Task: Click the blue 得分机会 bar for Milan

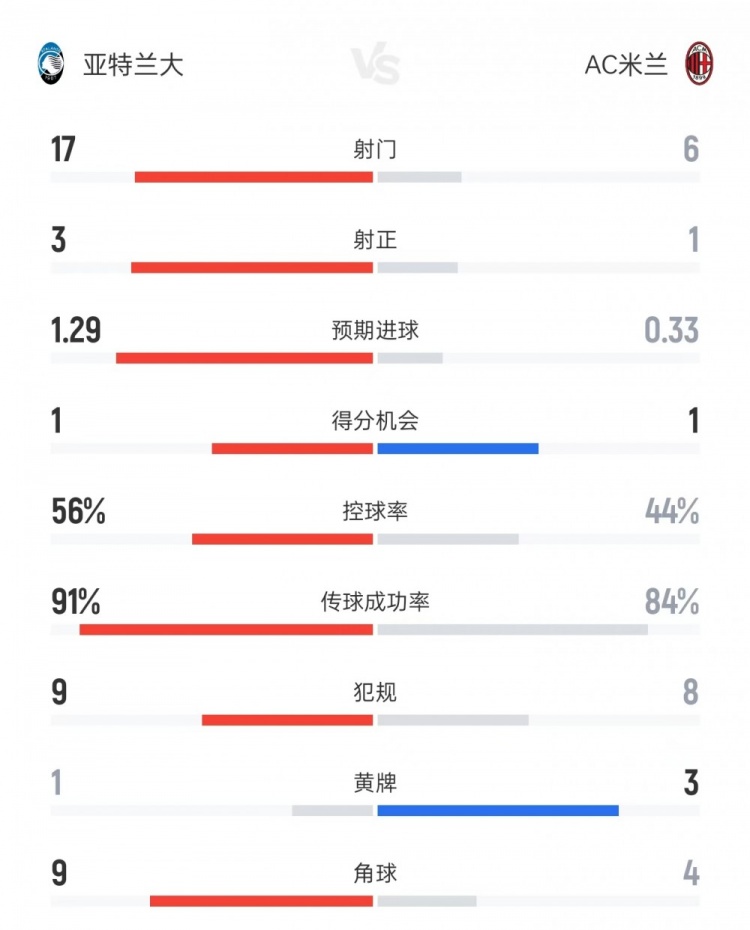Action: 458,448
